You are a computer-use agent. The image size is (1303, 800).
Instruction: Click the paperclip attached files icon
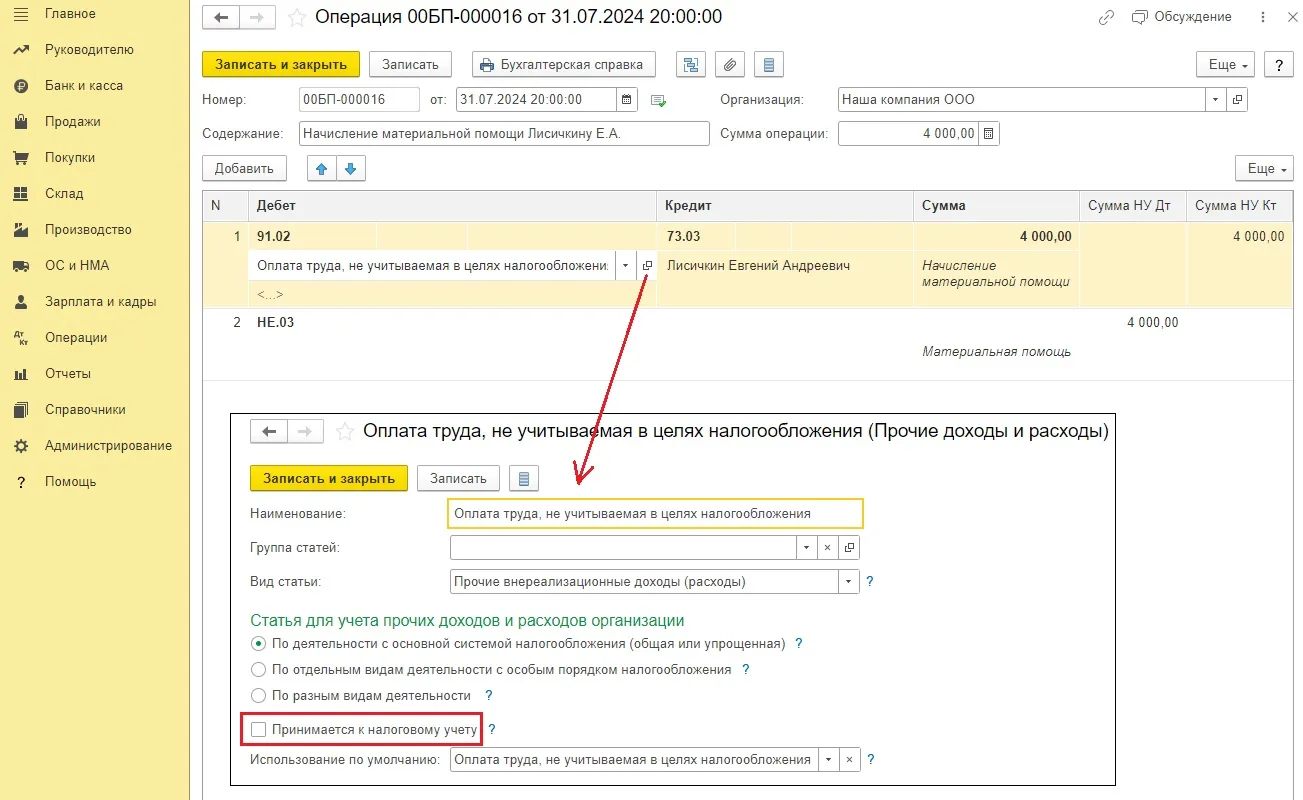[x=730, y=65]
